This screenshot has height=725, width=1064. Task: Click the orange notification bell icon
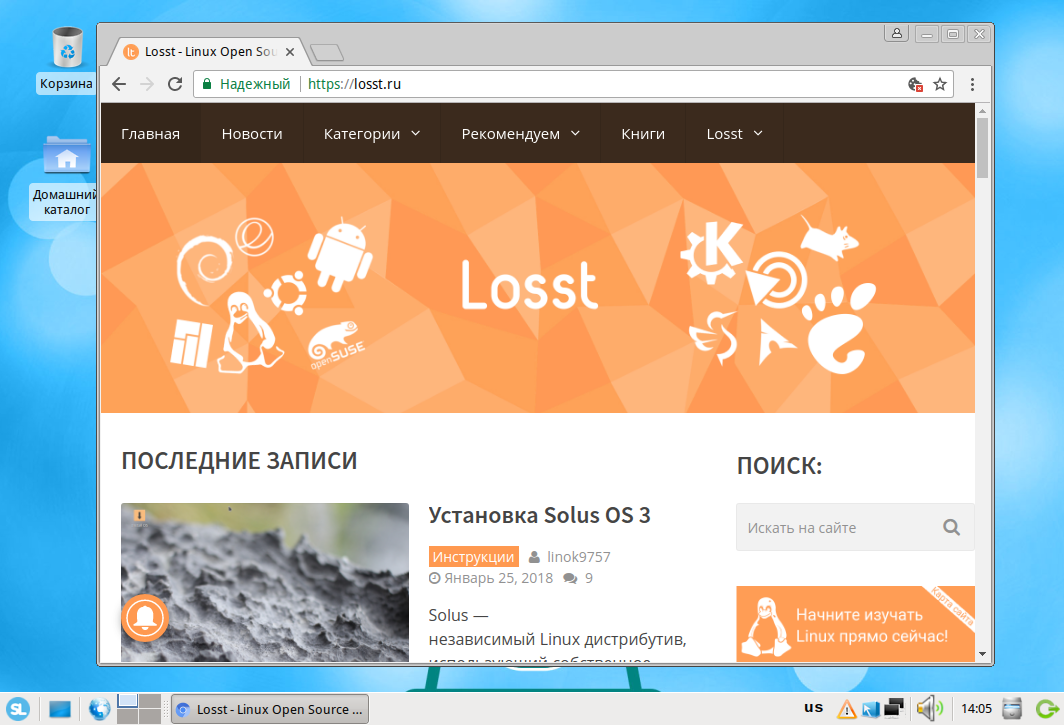coord(145,618)
